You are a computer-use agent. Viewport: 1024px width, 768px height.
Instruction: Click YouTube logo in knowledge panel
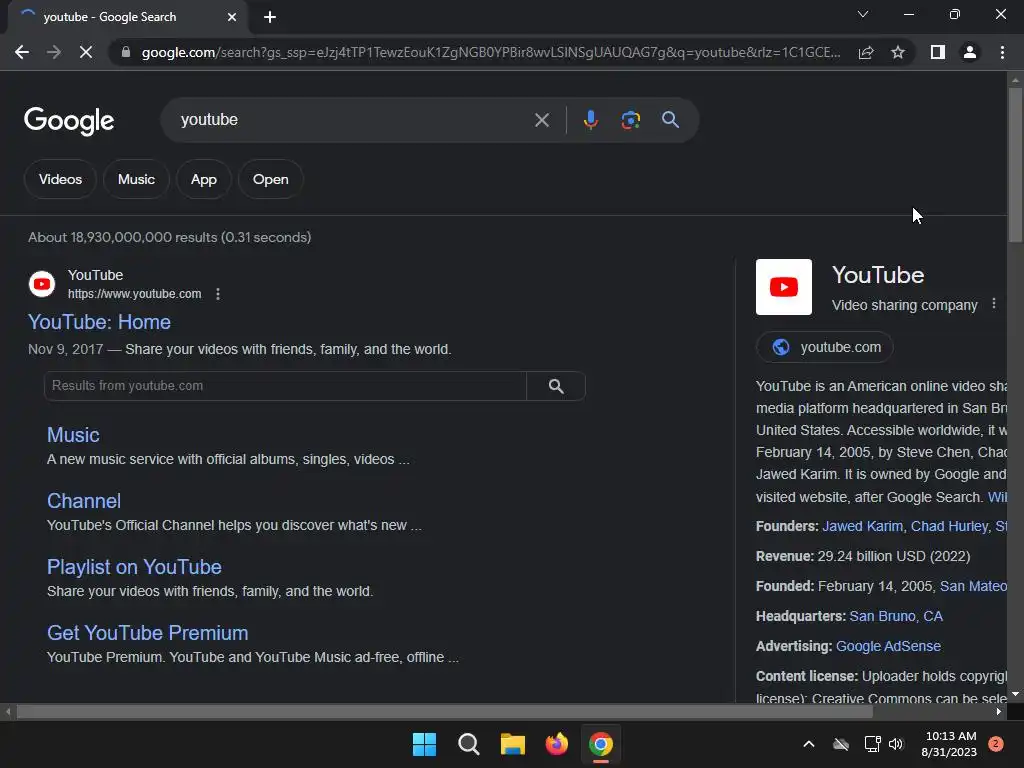[x=784, y=287]
